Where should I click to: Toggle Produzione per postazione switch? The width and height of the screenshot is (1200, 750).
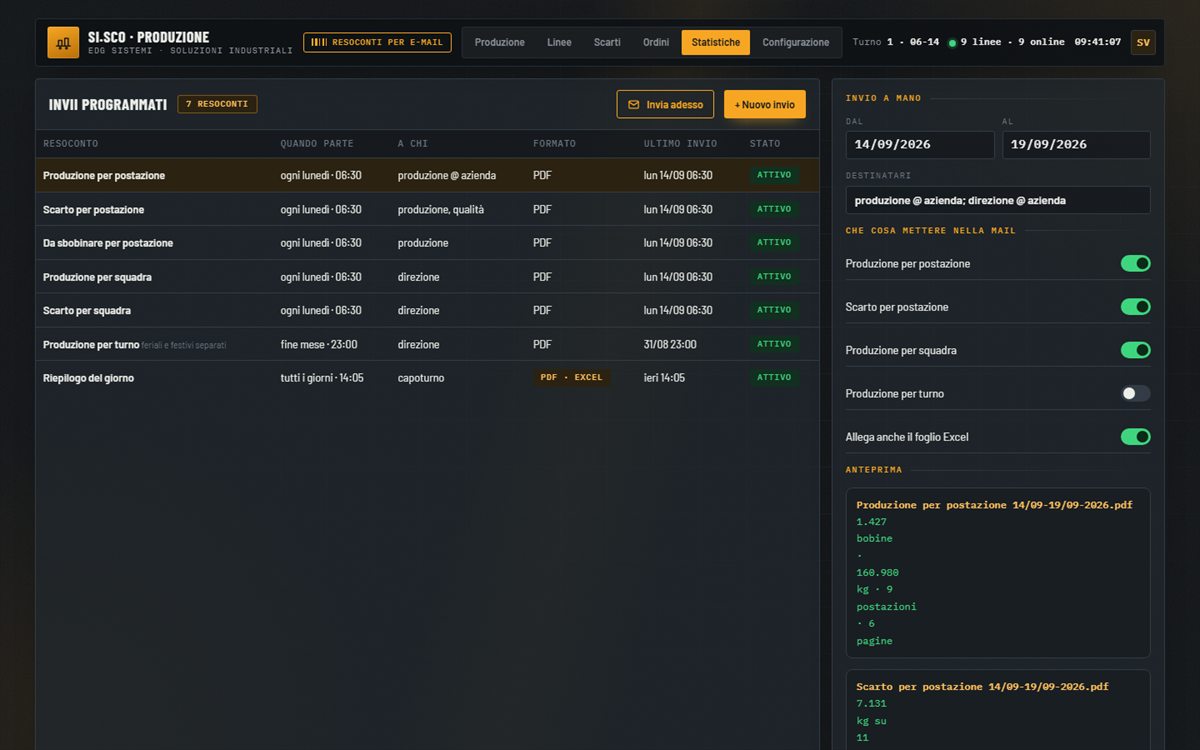1135,263
